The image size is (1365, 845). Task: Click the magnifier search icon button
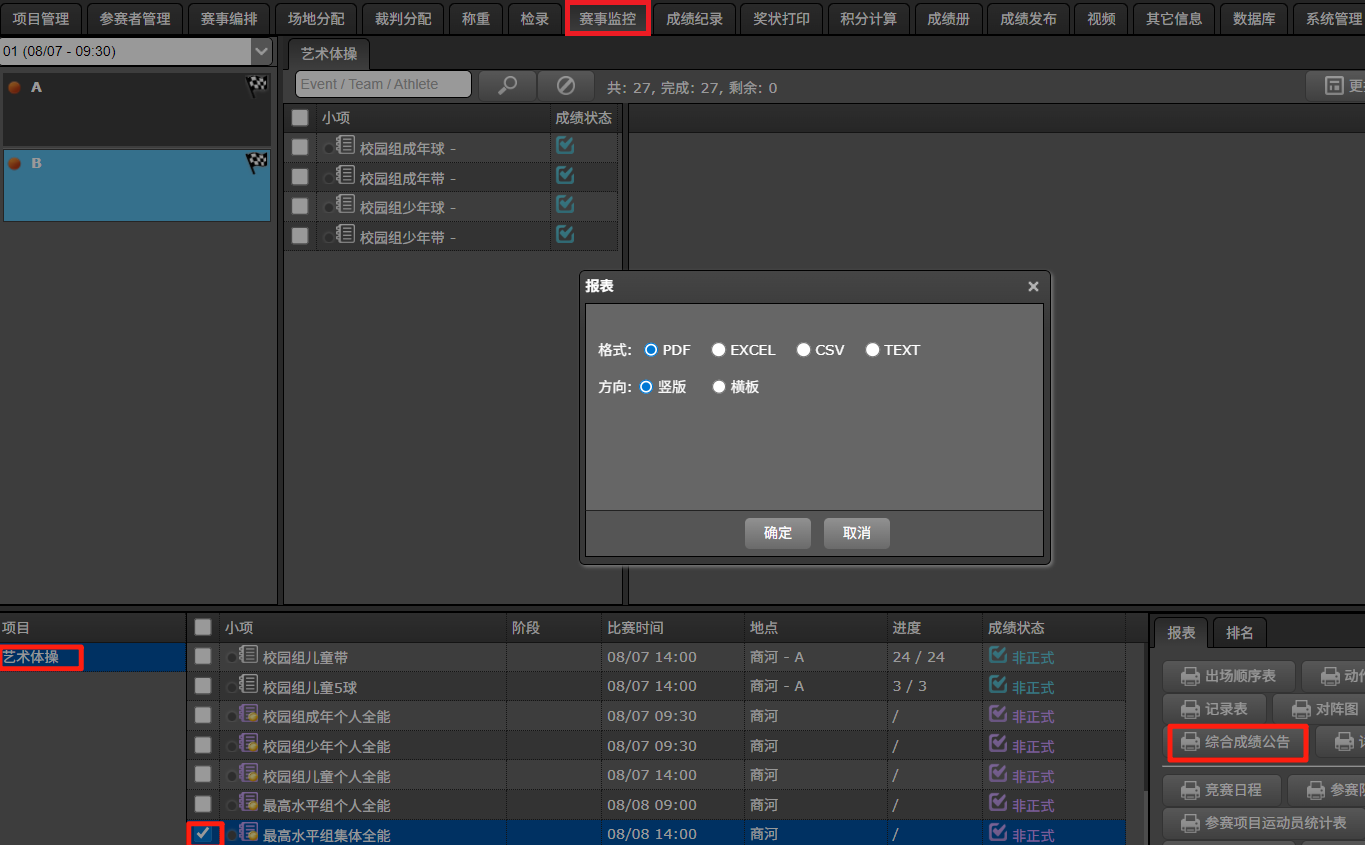[508, 85]
